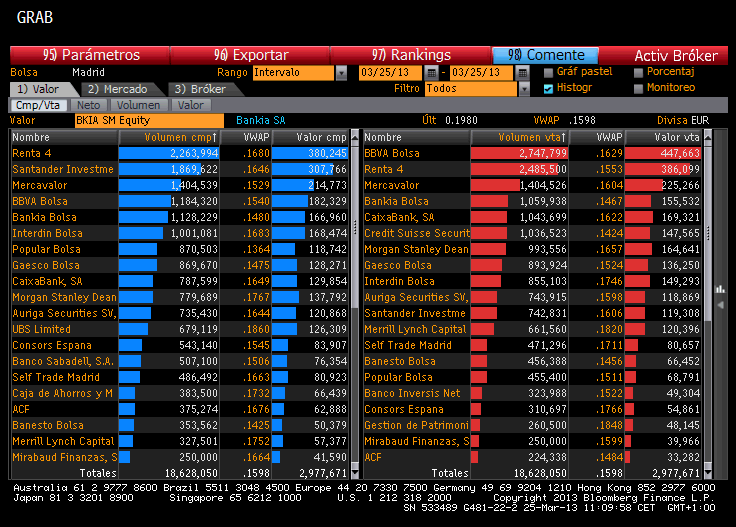
Task: Click scroll-down arrow of sell table
Action: [708, 473]
